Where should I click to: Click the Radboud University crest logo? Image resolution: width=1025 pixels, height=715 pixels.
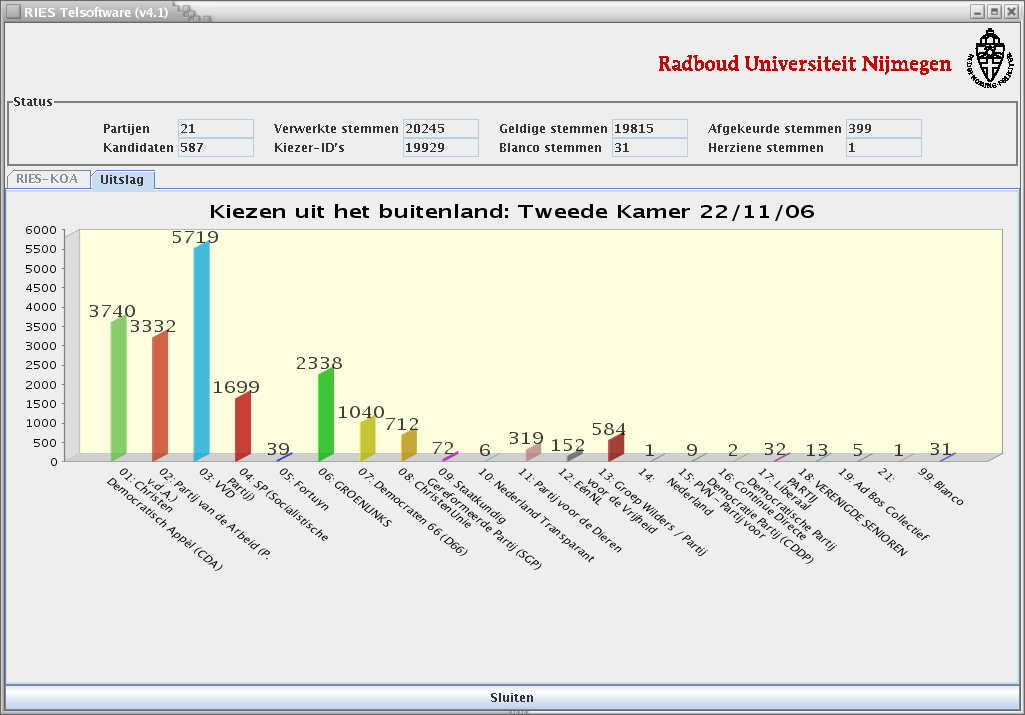click(989, 58)
